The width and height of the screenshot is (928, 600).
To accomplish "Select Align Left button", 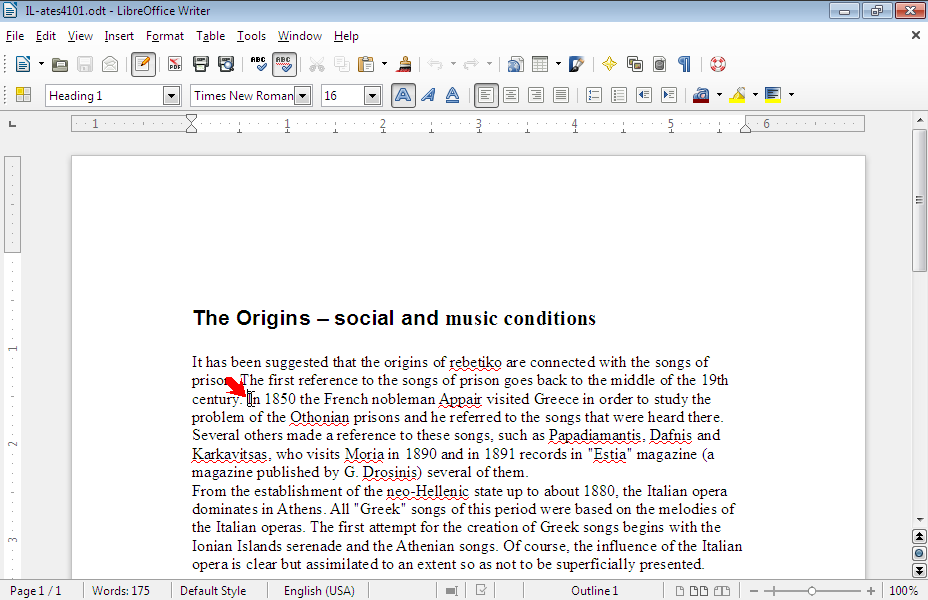I will click(486, 95).
